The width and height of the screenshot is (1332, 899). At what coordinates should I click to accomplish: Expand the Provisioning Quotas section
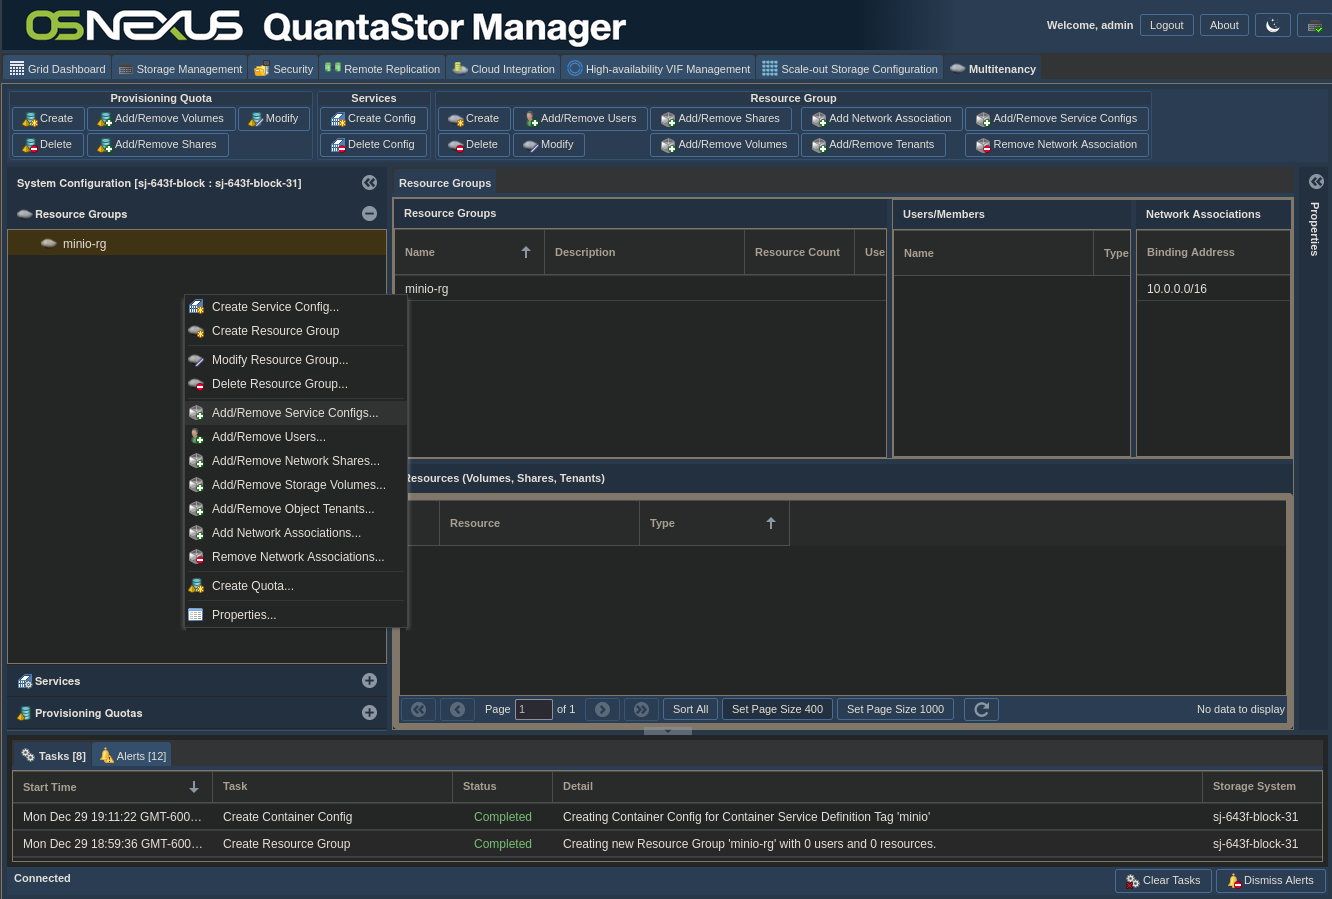[369, 713]
